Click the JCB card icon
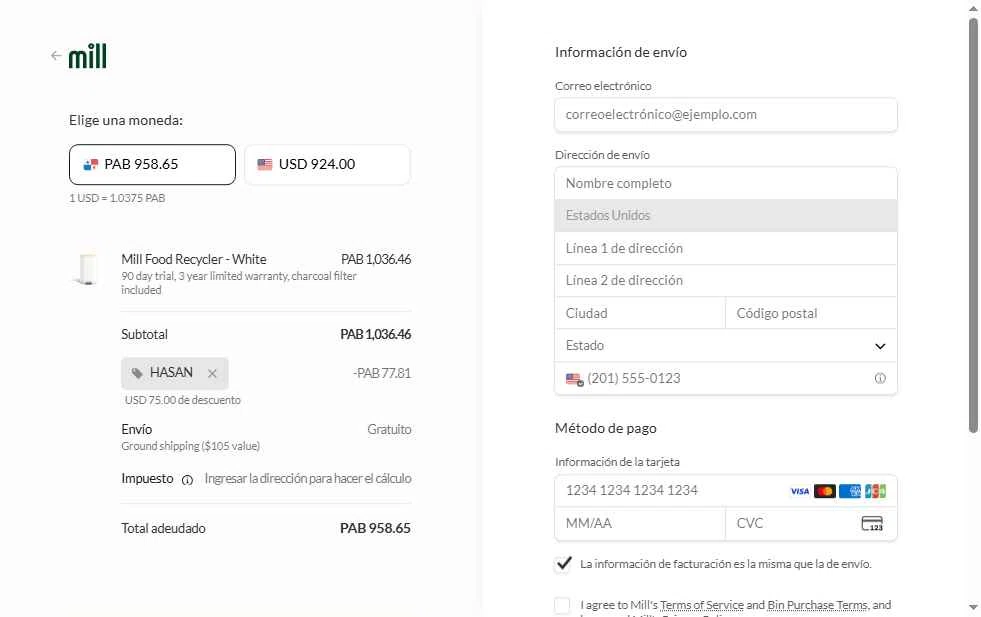This screenshot has height=617, width=981. (875, 491)
